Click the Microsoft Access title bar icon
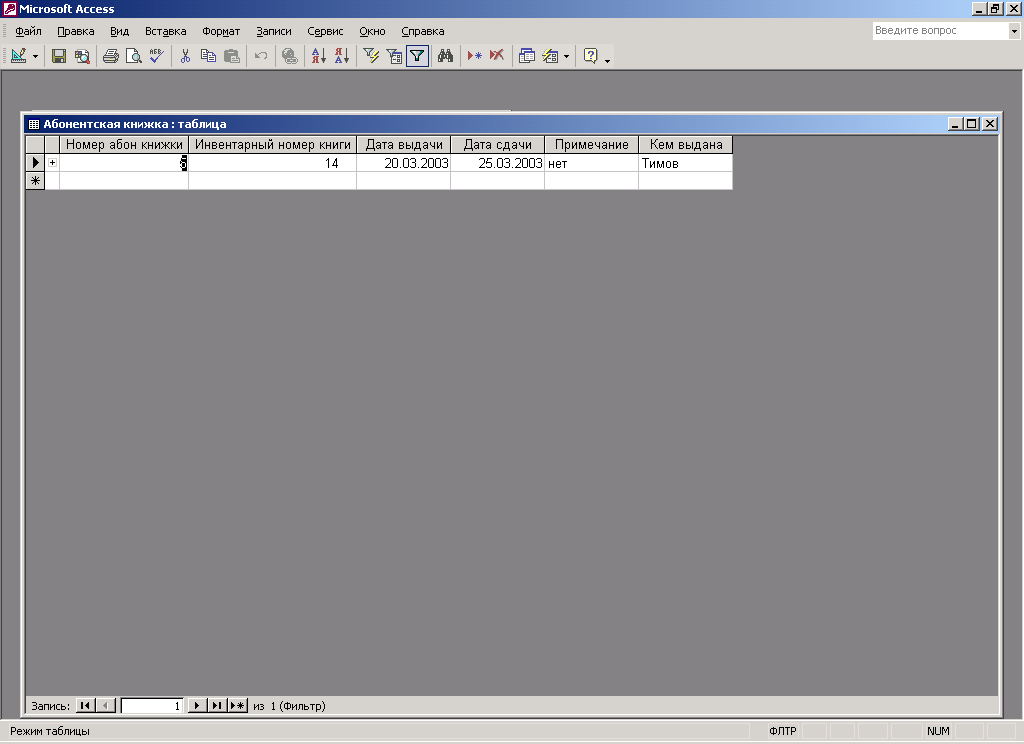The height and width of the screenshot is (744, 1024). (x=9, y=9)
